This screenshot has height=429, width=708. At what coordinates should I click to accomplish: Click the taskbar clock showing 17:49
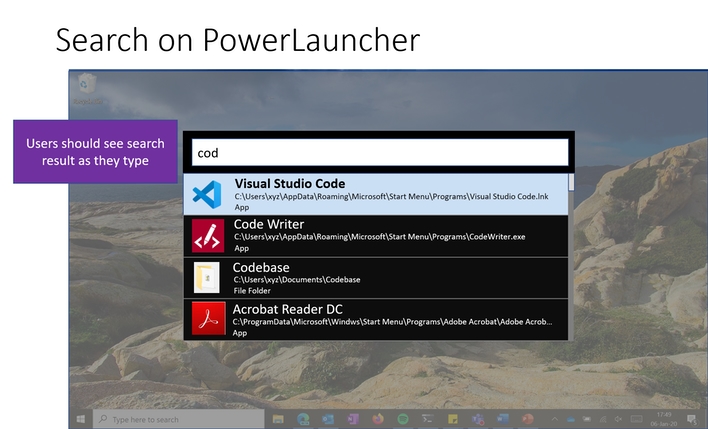(664, 419)
